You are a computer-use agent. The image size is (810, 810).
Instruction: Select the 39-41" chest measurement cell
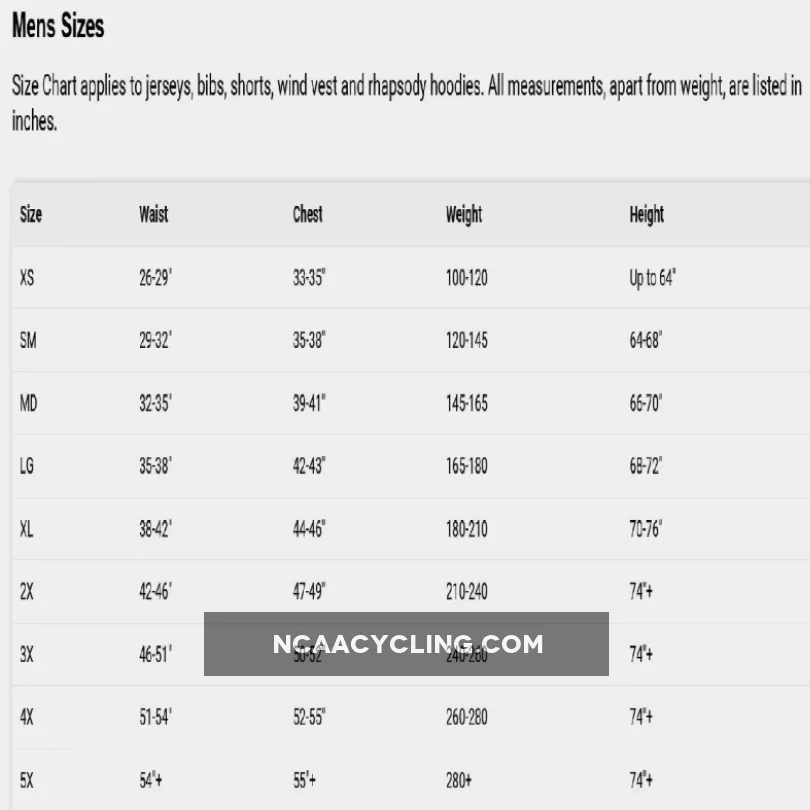click(309, 404)
